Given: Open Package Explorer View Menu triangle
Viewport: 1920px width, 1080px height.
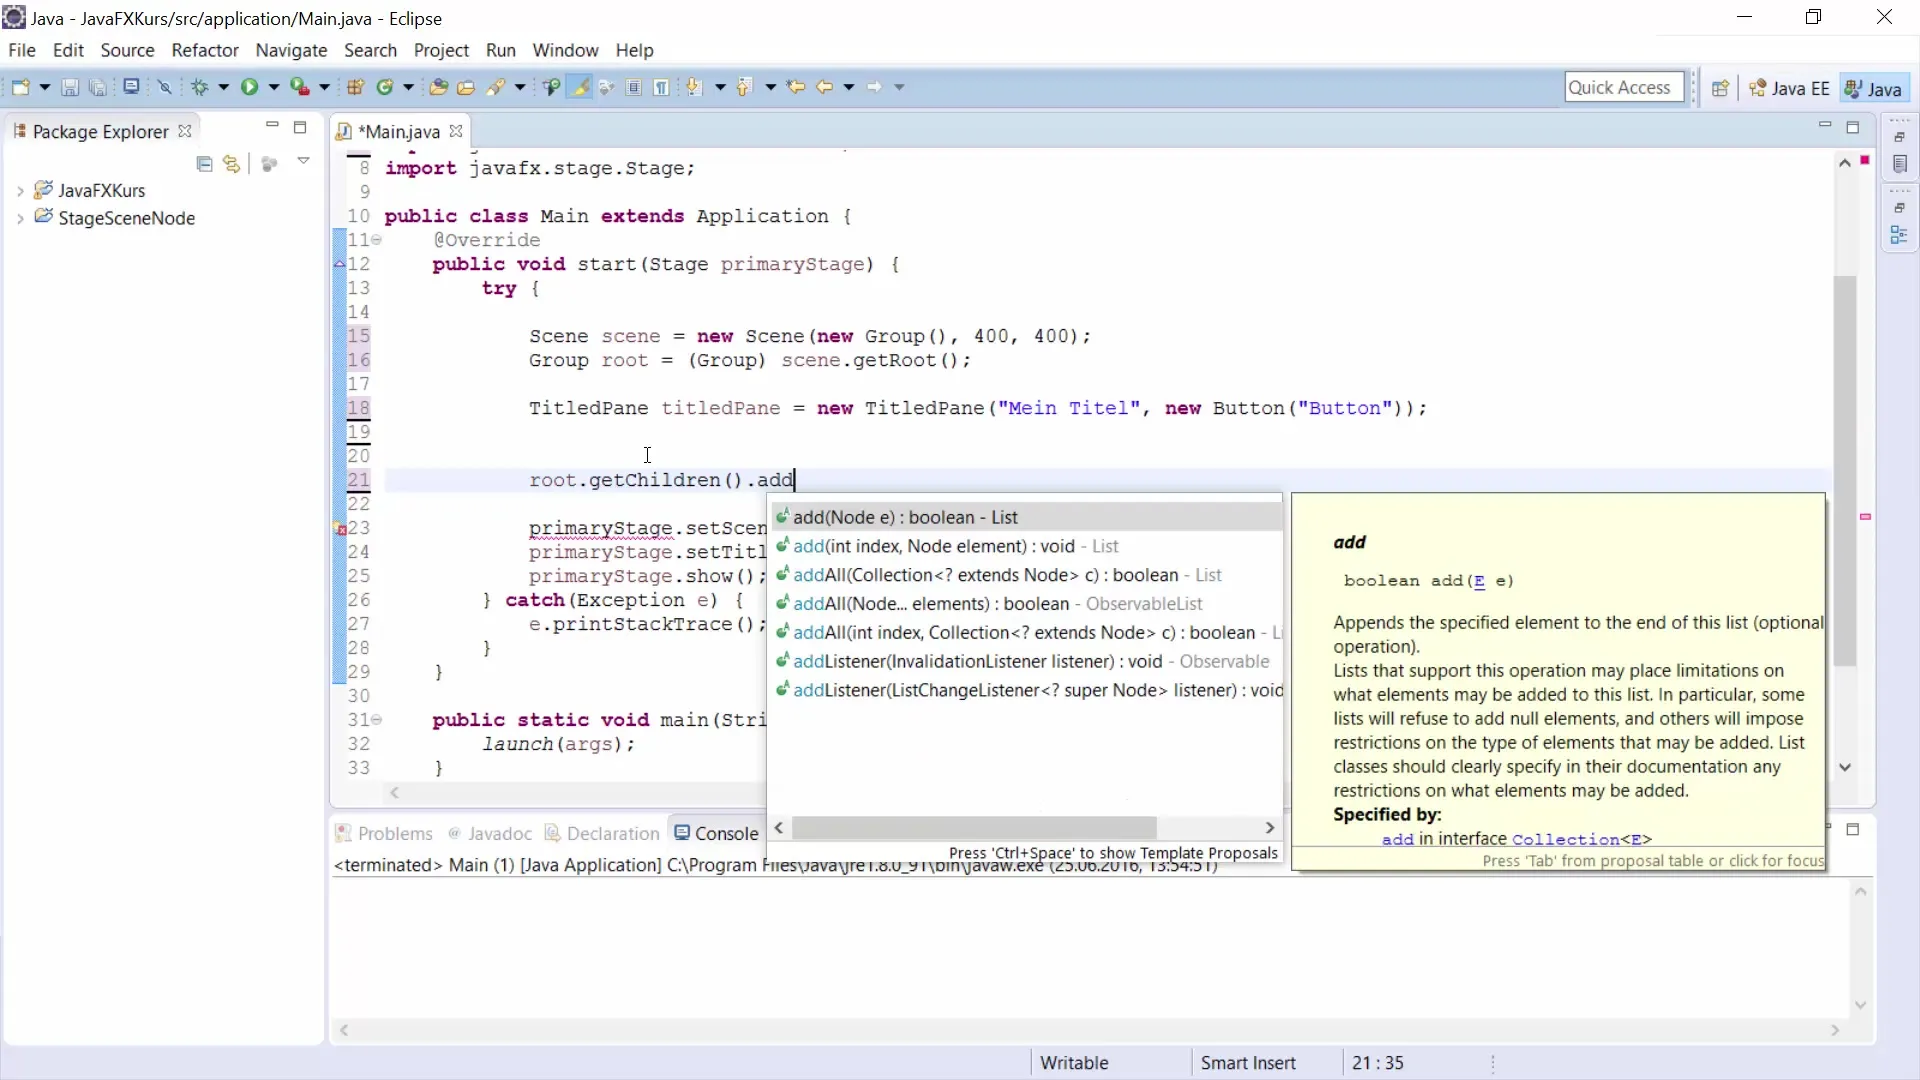Looking at the screenshot, I should click(304, 161).
